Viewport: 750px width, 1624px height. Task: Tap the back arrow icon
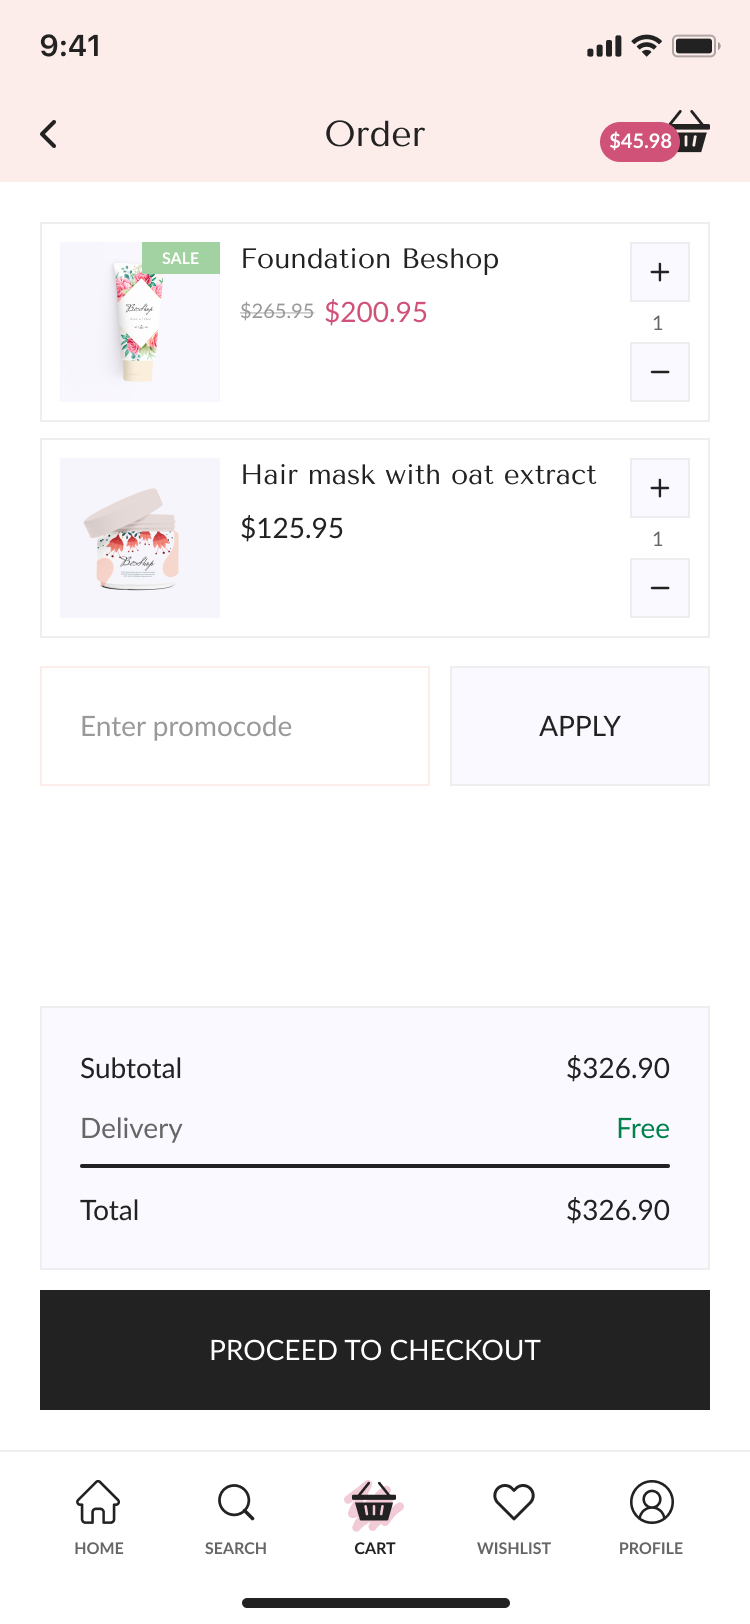(49, 134)
